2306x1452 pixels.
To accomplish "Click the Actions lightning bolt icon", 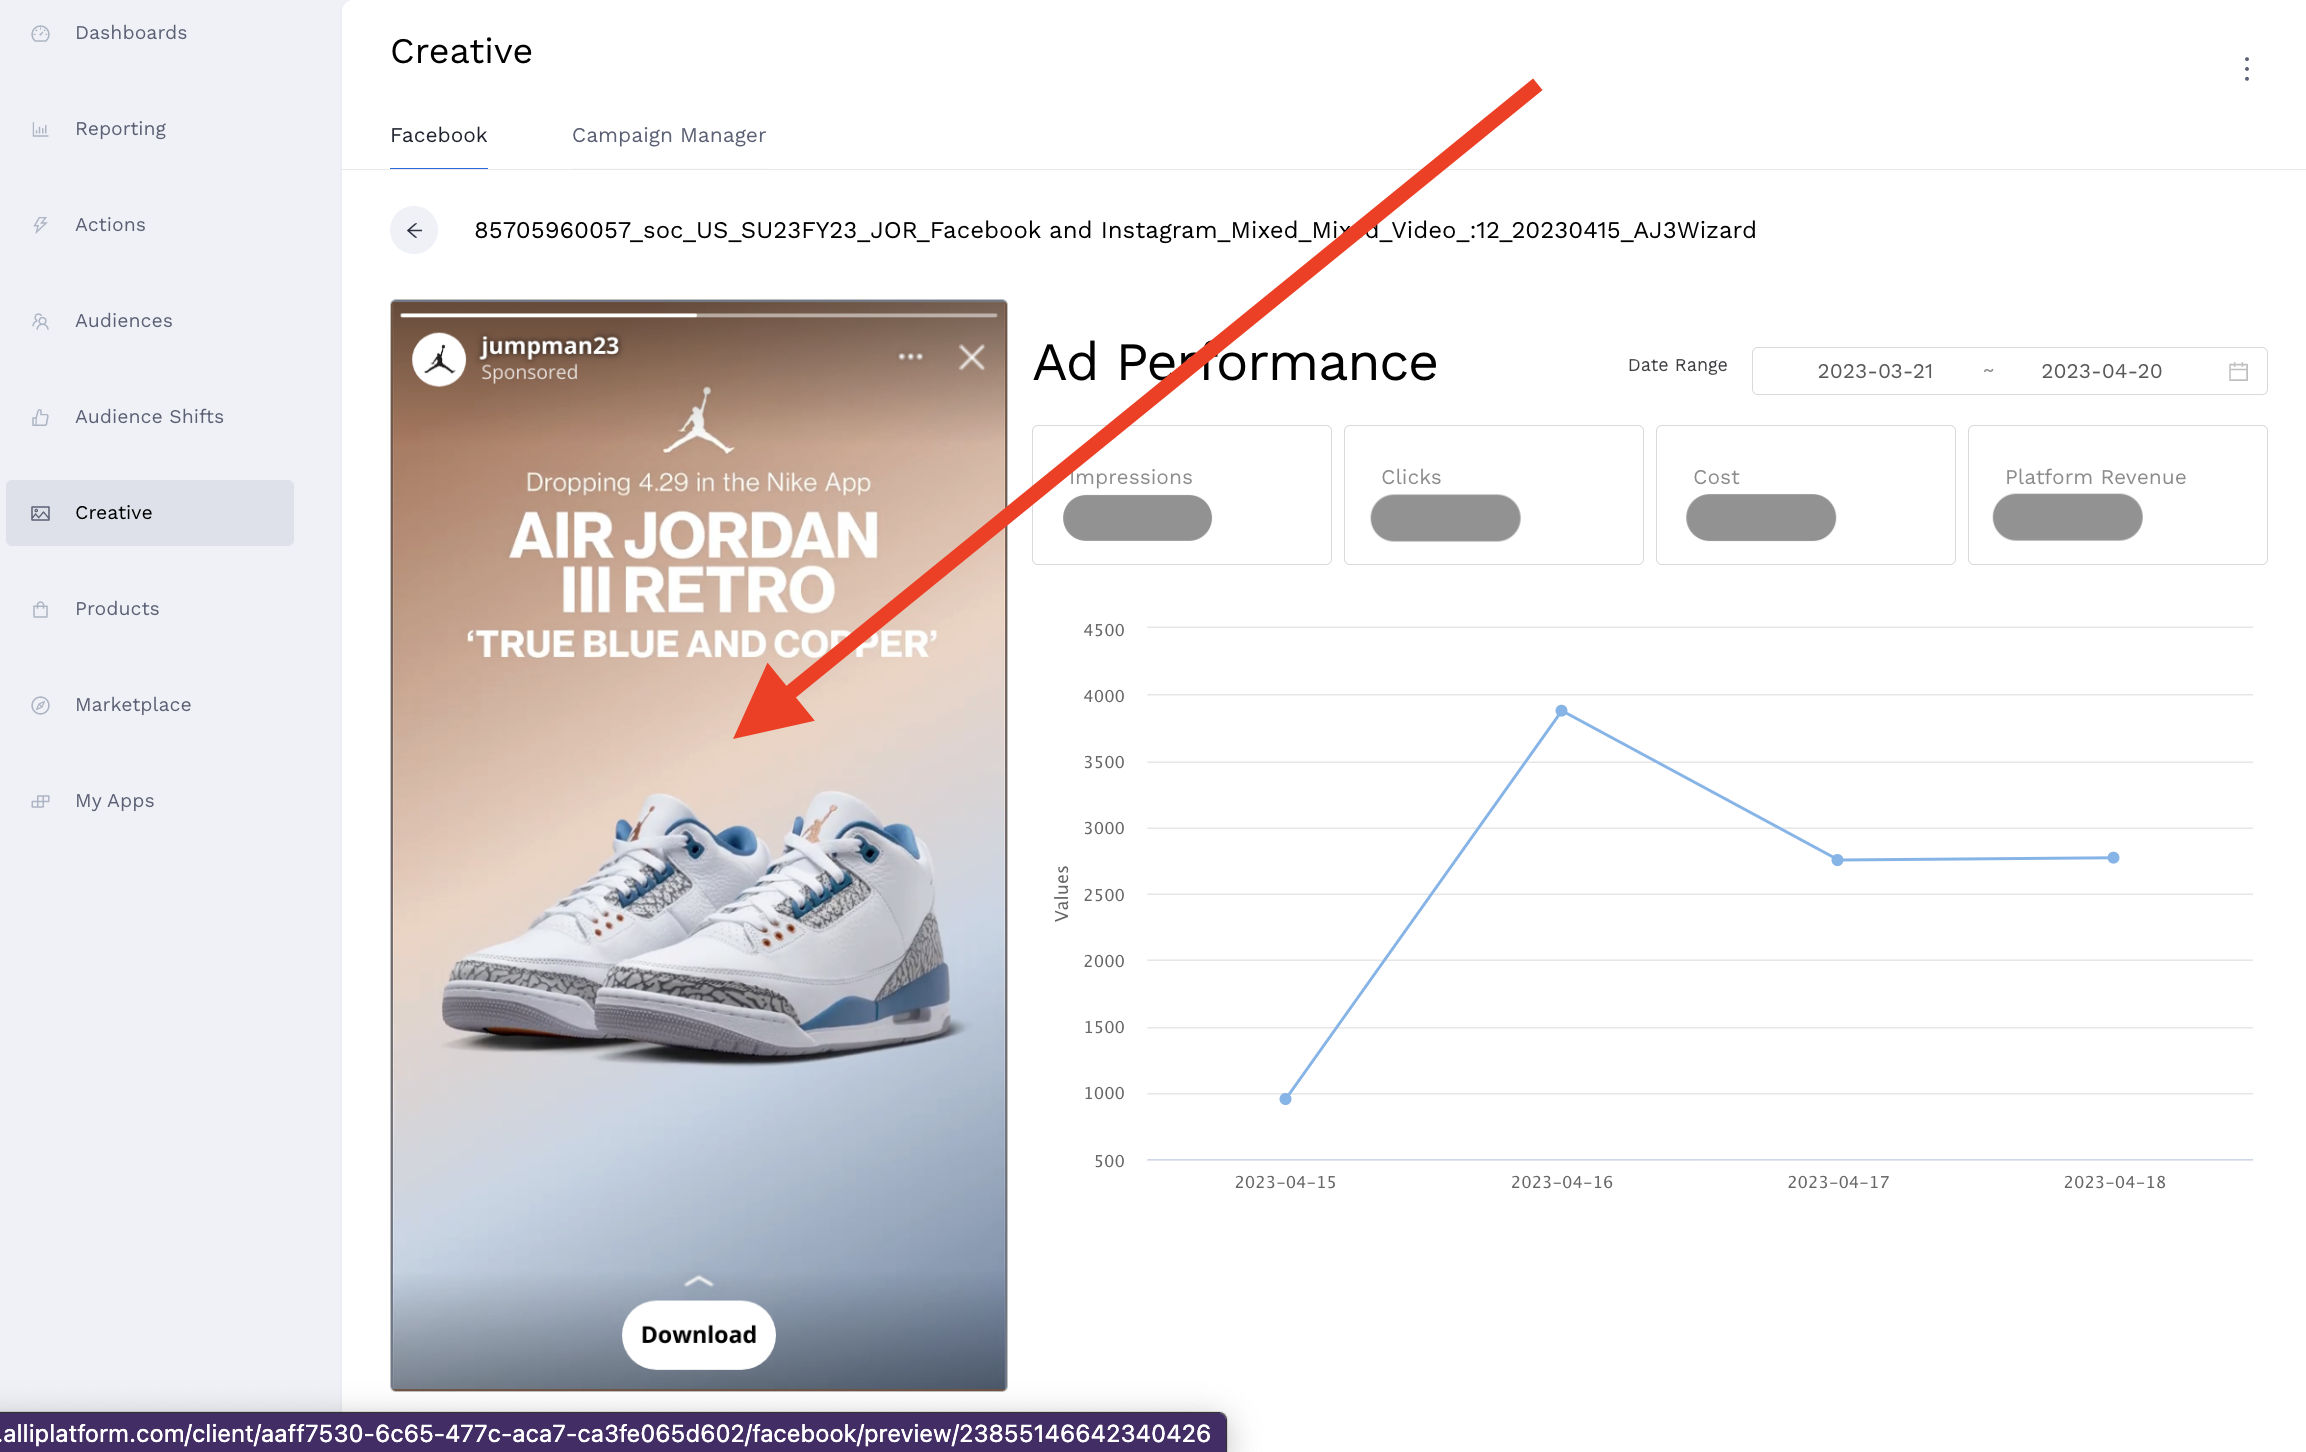I will coord(40,225).
